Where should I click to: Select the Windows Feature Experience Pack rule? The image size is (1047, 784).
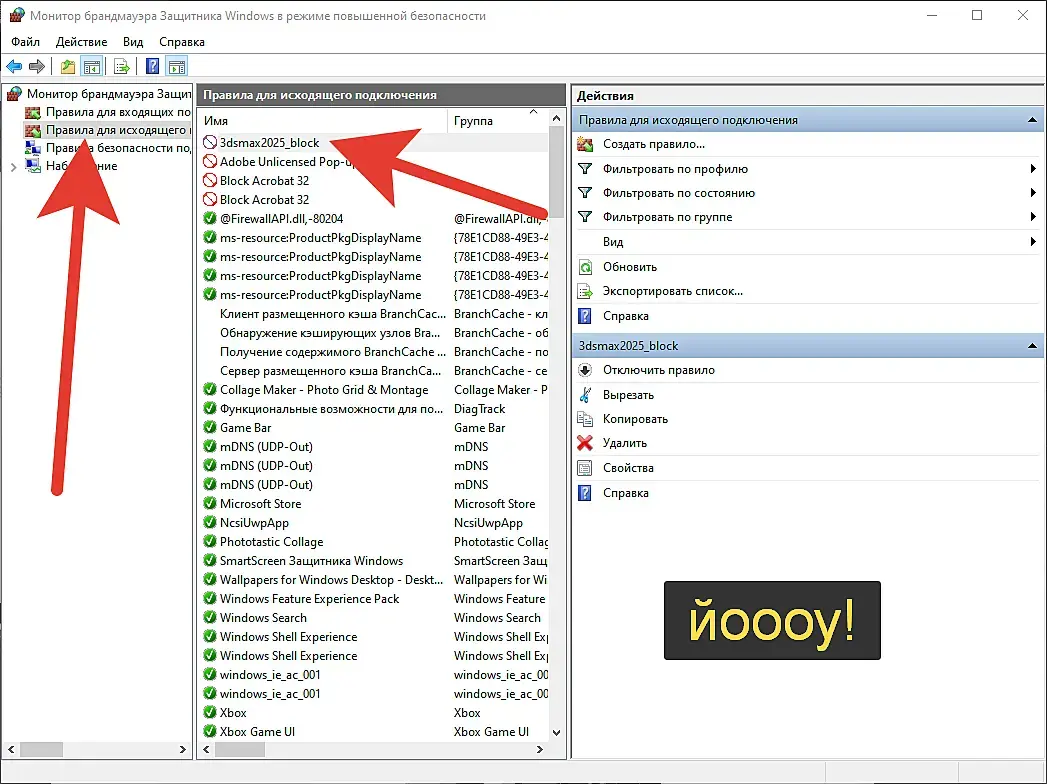309,599
